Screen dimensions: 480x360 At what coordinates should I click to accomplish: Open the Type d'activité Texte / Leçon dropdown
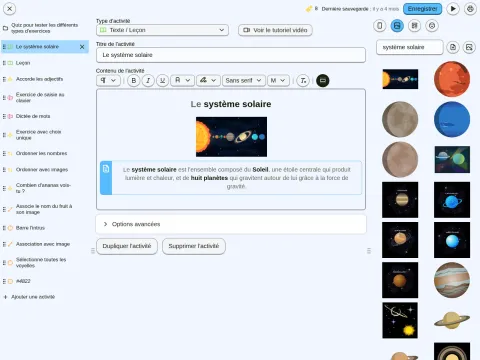tap(162, 30)
